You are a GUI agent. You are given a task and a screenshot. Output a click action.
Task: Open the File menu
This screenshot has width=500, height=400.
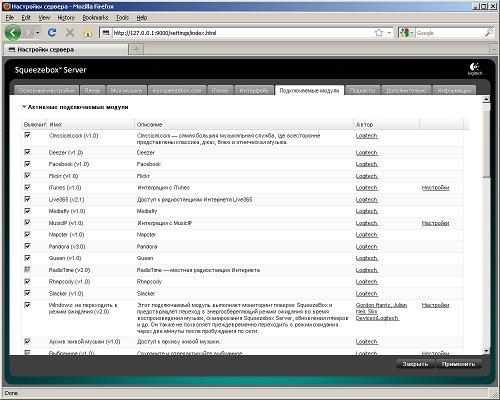coord(10,18)
